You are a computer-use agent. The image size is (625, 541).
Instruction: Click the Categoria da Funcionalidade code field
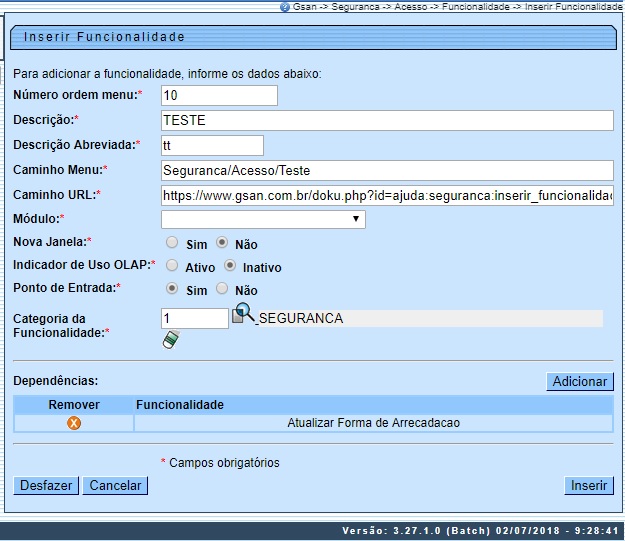click(x=195, y=318)
